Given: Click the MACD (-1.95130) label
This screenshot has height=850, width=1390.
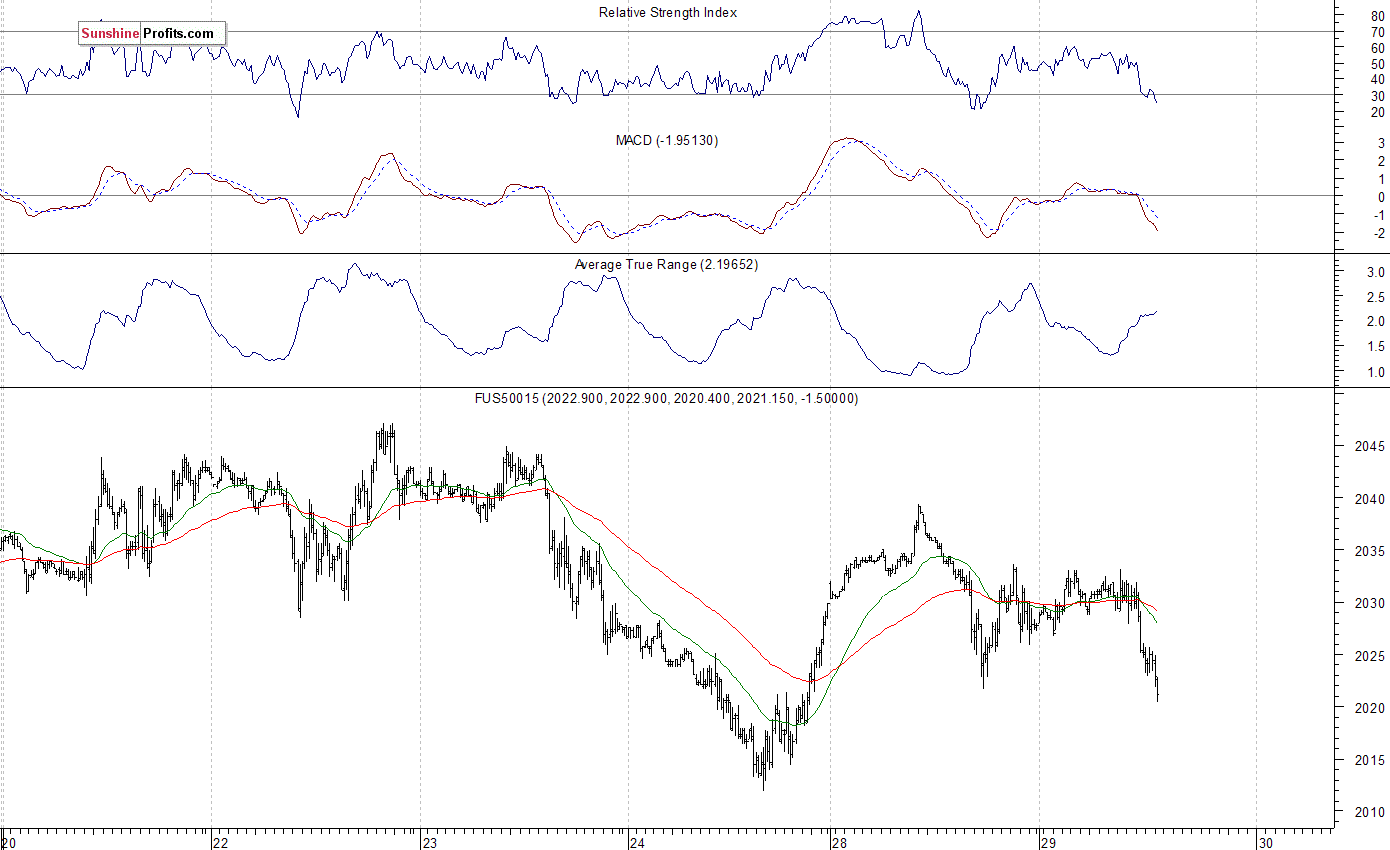Looking at the screenshot, I should click(666, 140).
